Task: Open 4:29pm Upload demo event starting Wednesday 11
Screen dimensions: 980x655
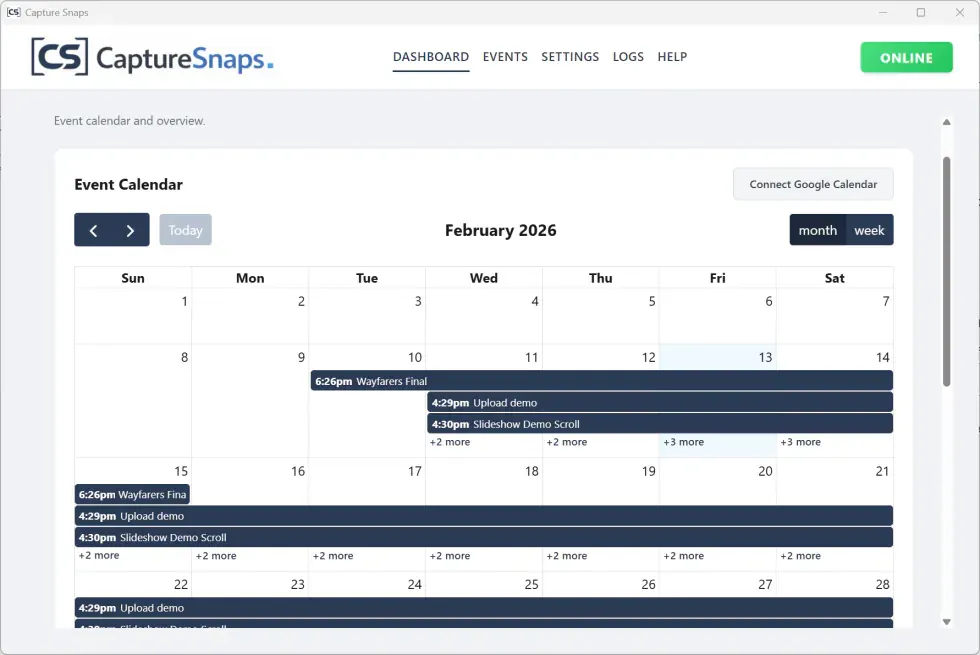Action: [x=660, y=402]
